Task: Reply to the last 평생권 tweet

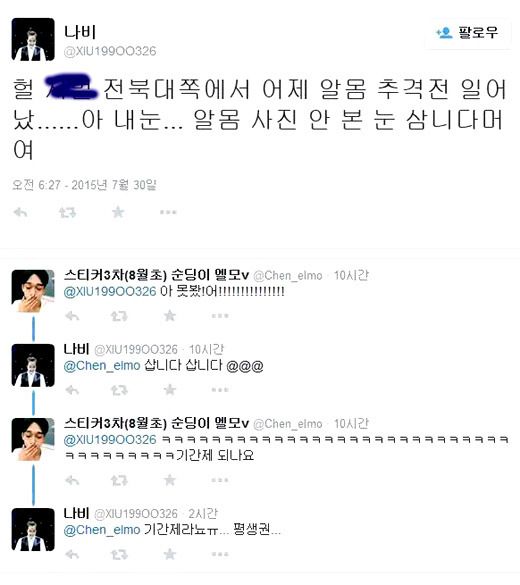Action: 72,554
